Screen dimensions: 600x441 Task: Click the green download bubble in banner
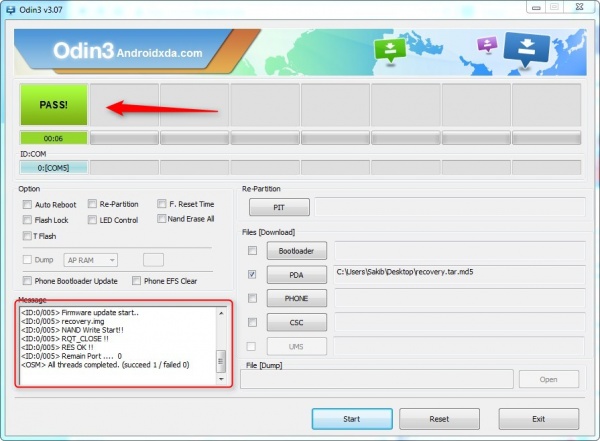pyautogui.click(x=390, y=50)
